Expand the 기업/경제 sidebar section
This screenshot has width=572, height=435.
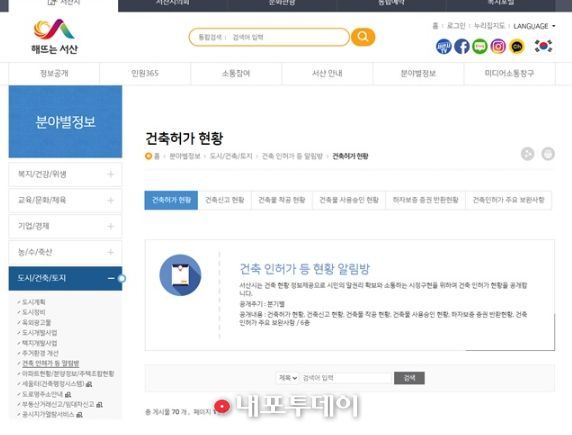(x=65, y=226)
